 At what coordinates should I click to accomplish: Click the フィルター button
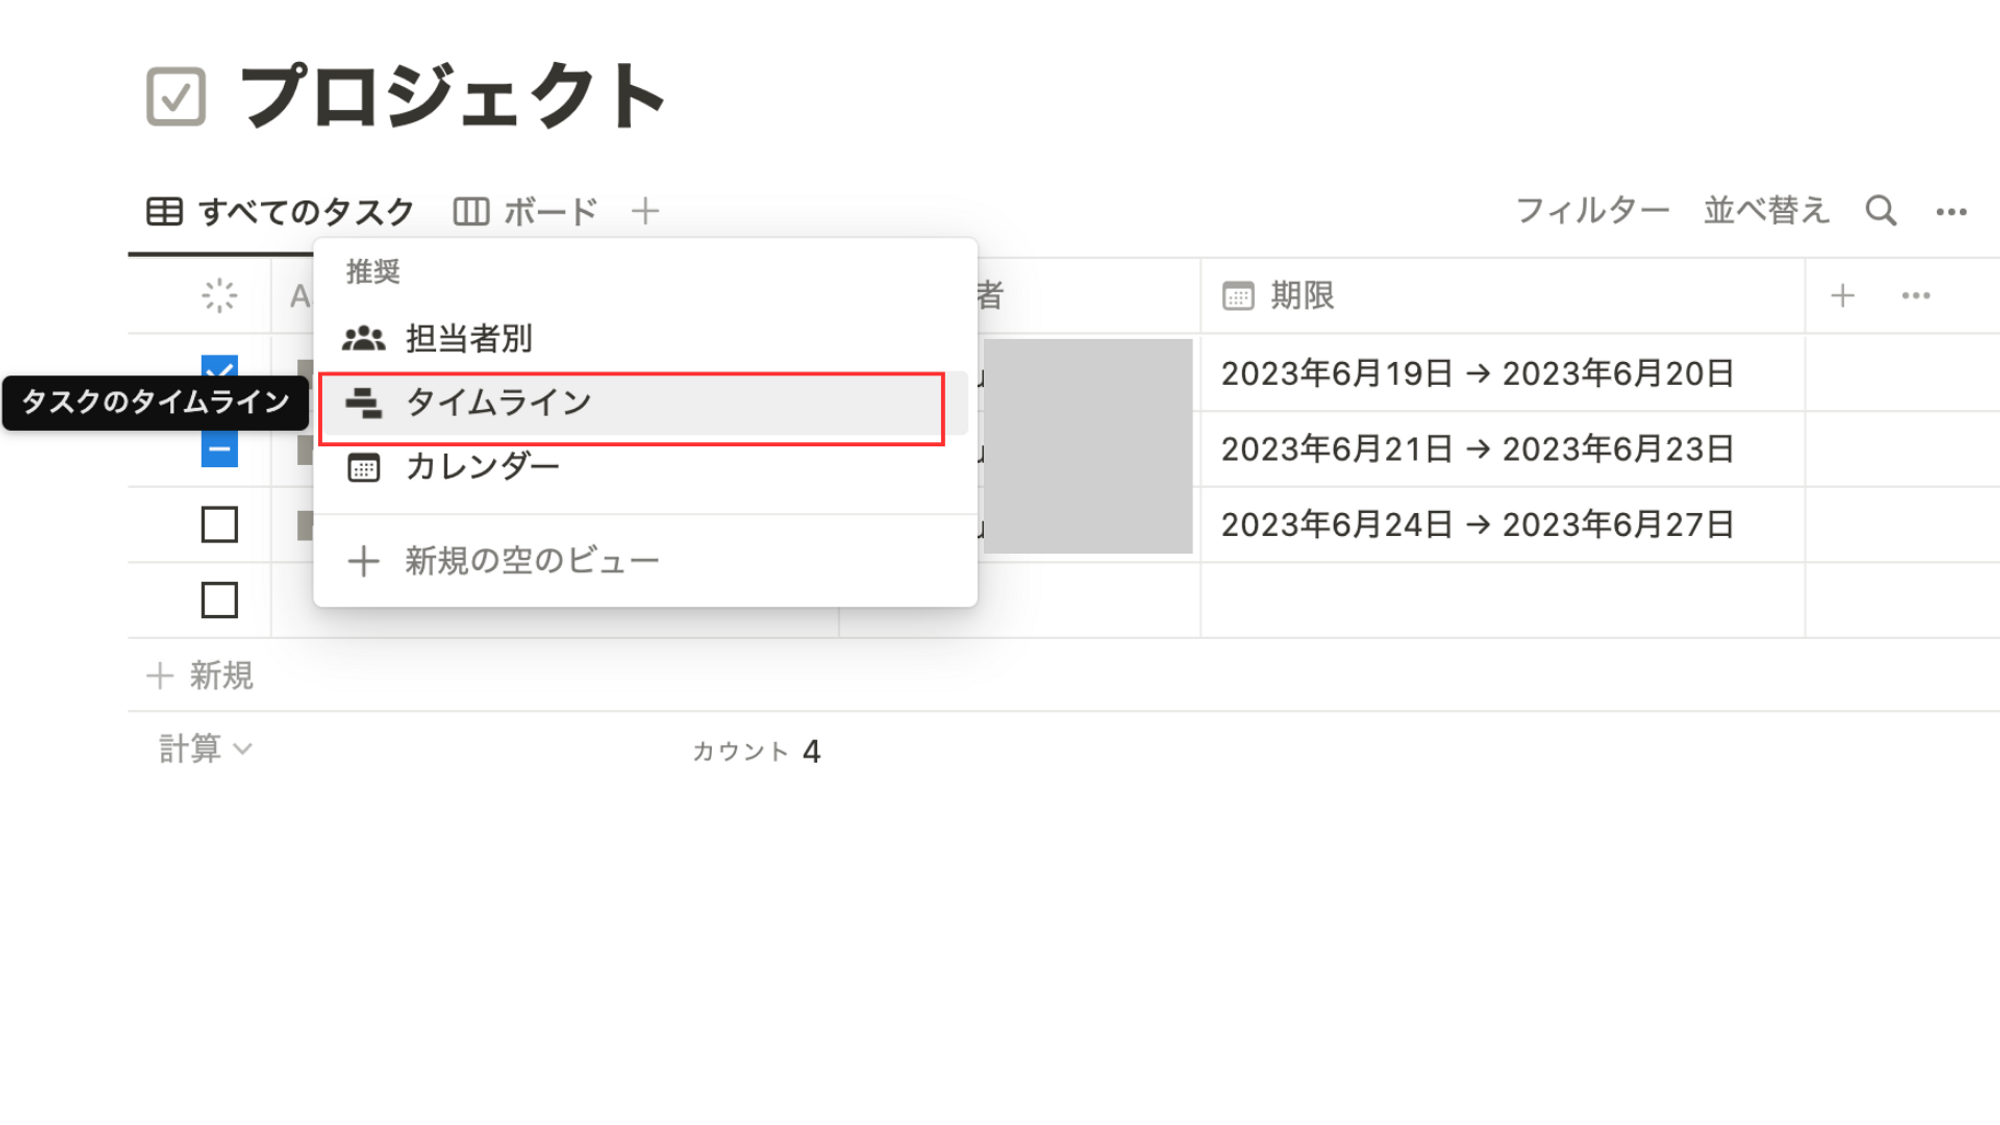pos(1592,211)
